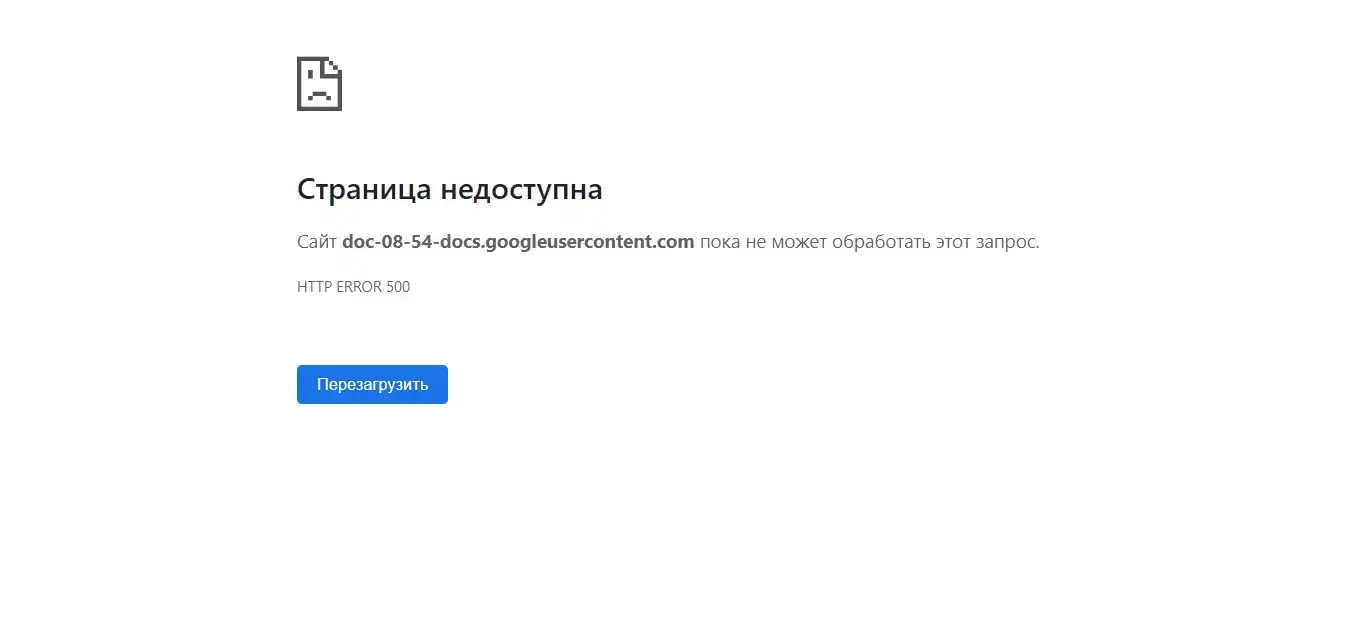
Task: Click doc-08-54-docs.googleusercontent.com host name
Action: [x=518, y=242]
